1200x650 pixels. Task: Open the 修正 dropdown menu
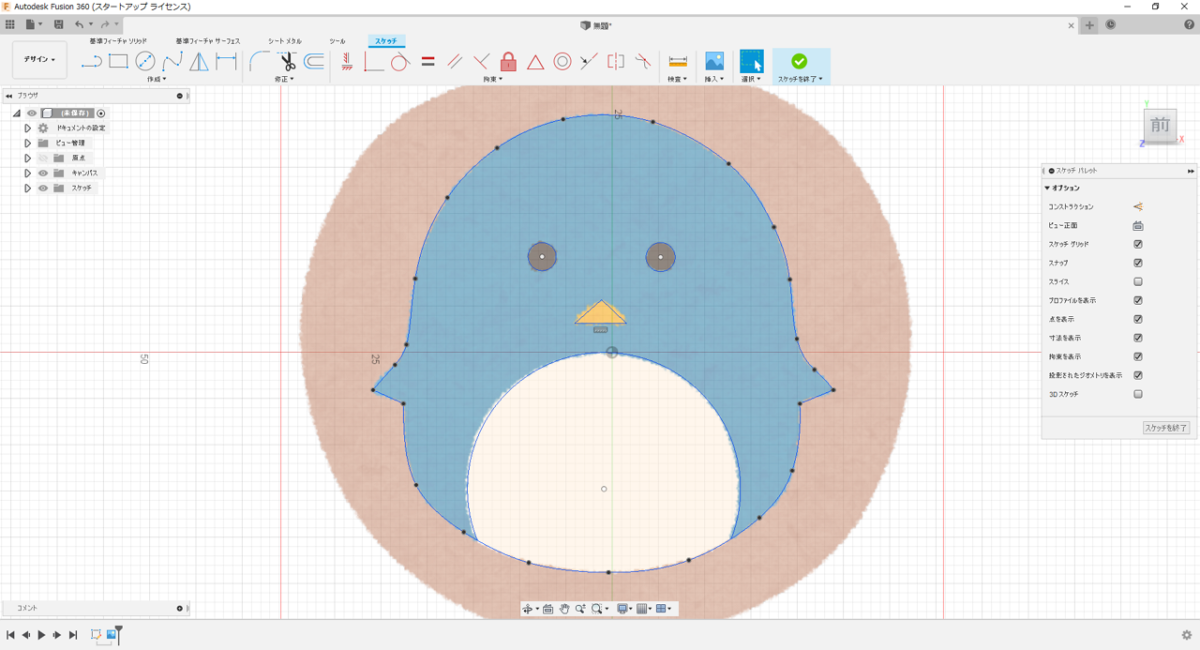pyautogui.click(x=284, y=78)
